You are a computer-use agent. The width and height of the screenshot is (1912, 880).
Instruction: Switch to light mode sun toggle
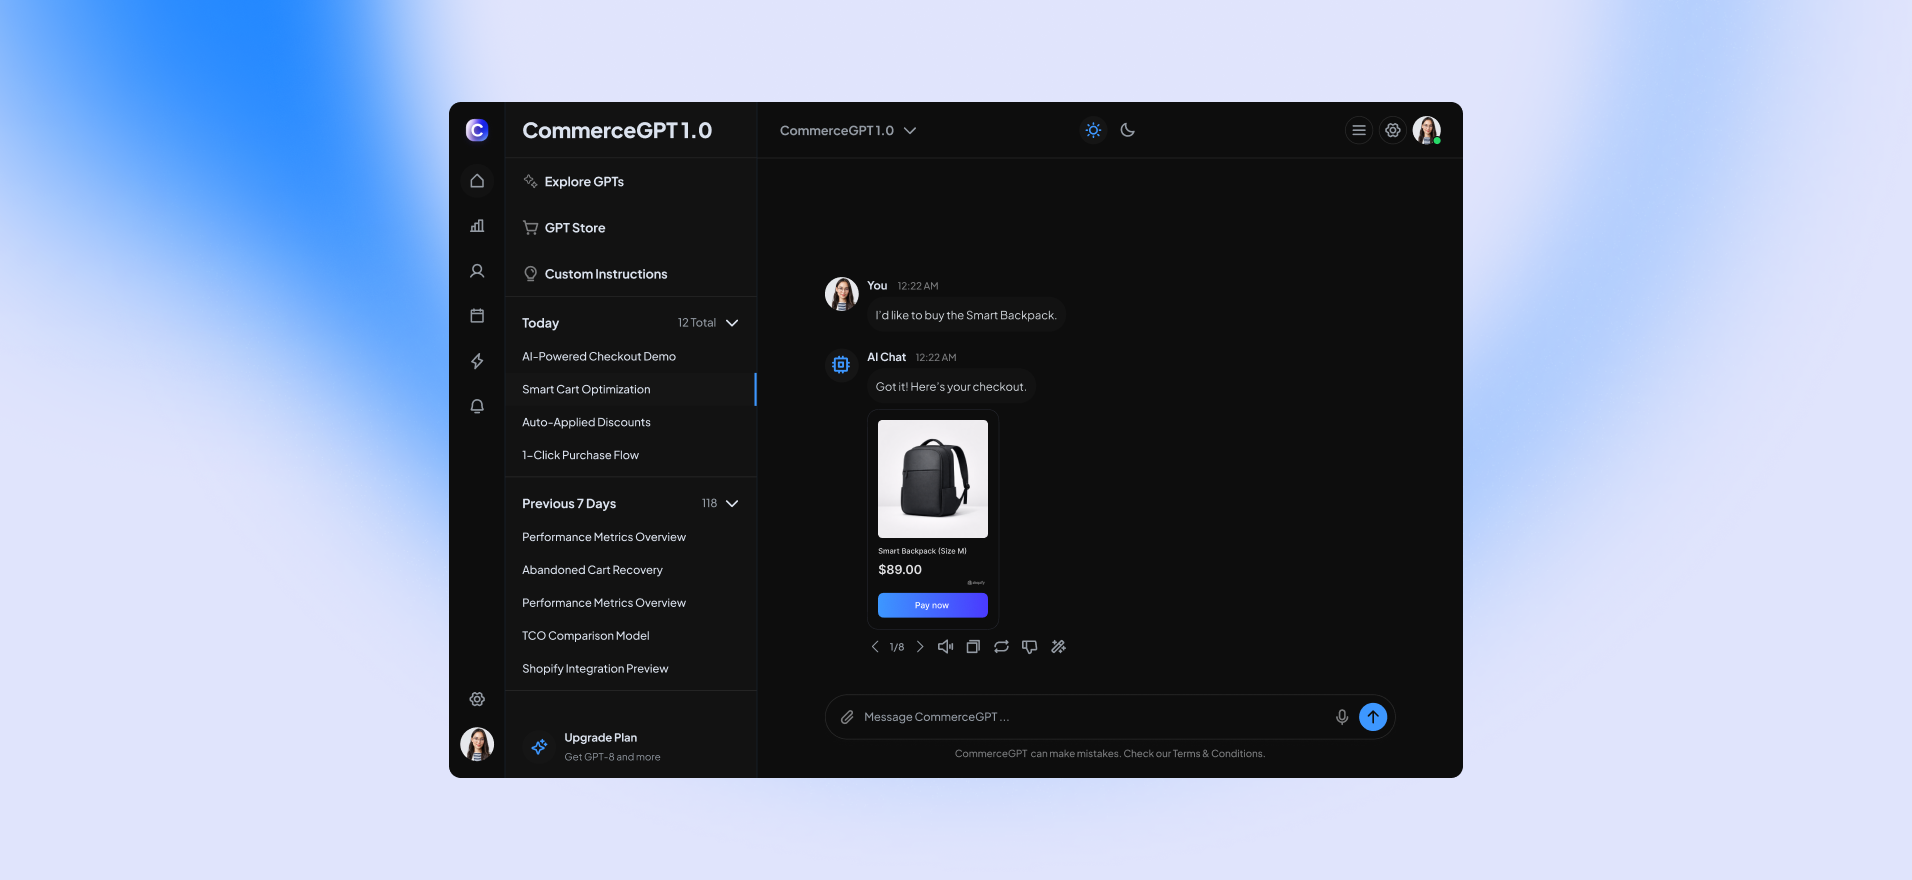[x=1093, y=130]
